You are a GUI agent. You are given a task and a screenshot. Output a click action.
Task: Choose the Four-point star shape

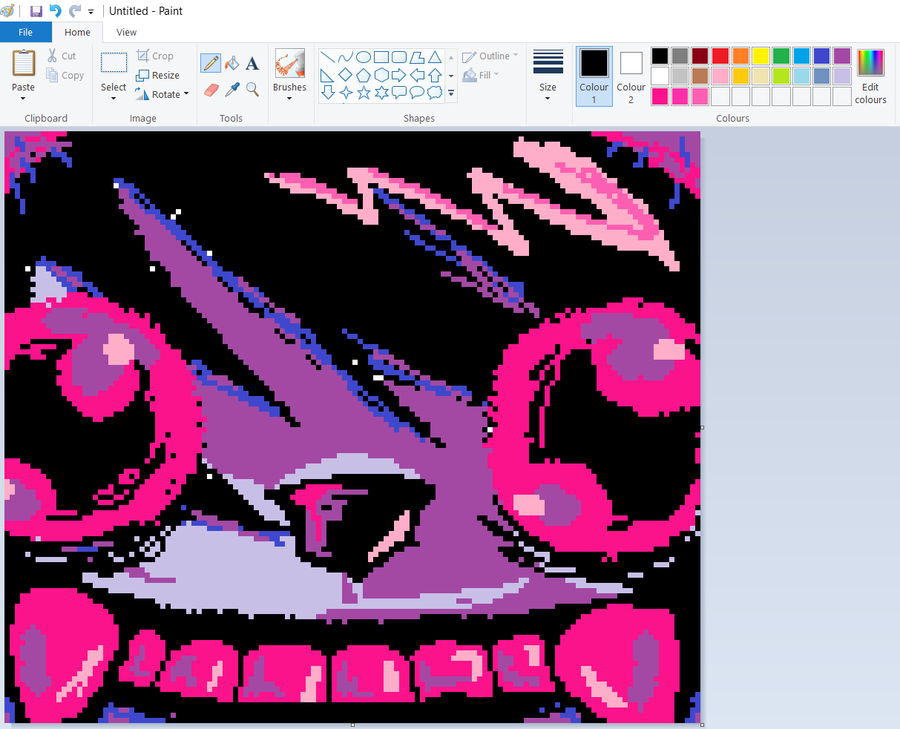[x=346, y=92]
